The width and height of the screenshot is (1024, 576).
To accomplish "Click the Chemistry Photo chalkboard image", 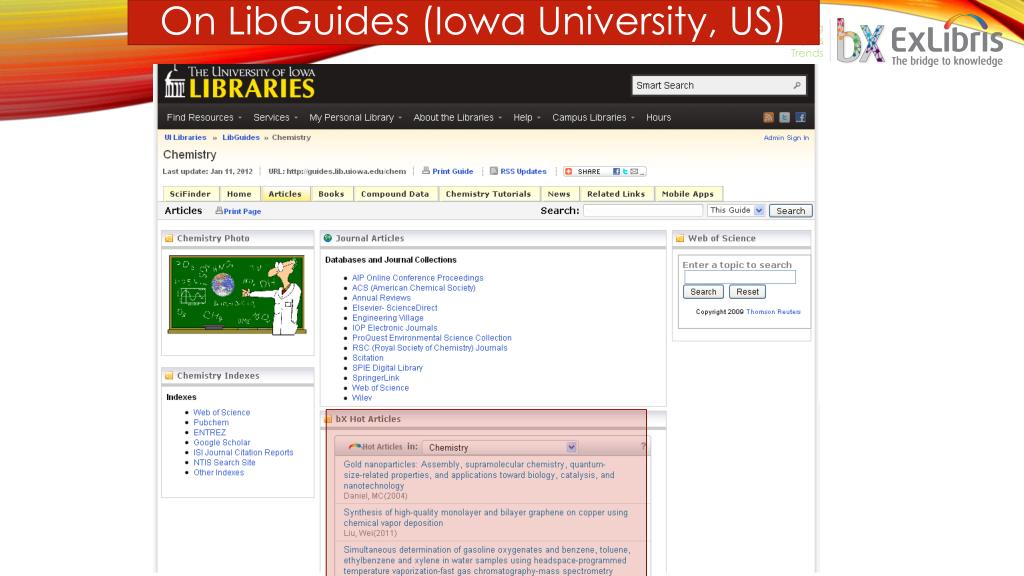I will click(236, 295).
